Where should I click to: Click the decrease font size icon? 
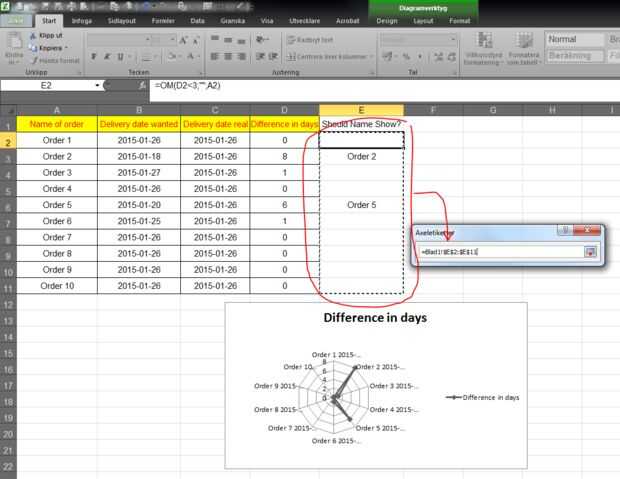pyautogui.click(x=196, y=40)
